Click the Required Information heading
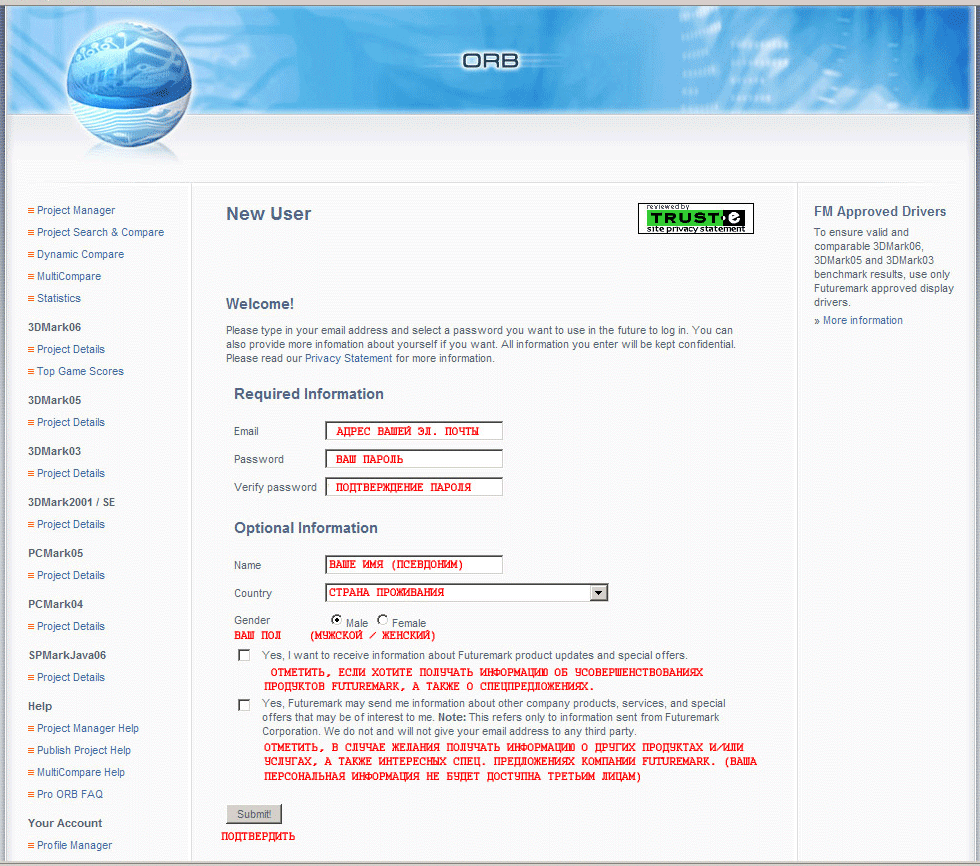The image size is (980, 866). [x=309, y=394]
